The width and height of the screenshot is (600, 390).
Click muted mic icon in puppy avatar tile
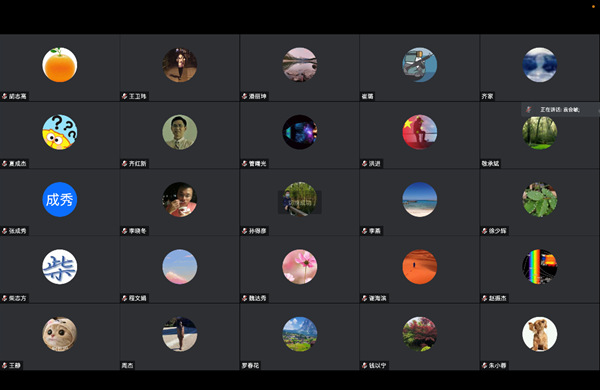pyautogui.click(x=484, y=366)
